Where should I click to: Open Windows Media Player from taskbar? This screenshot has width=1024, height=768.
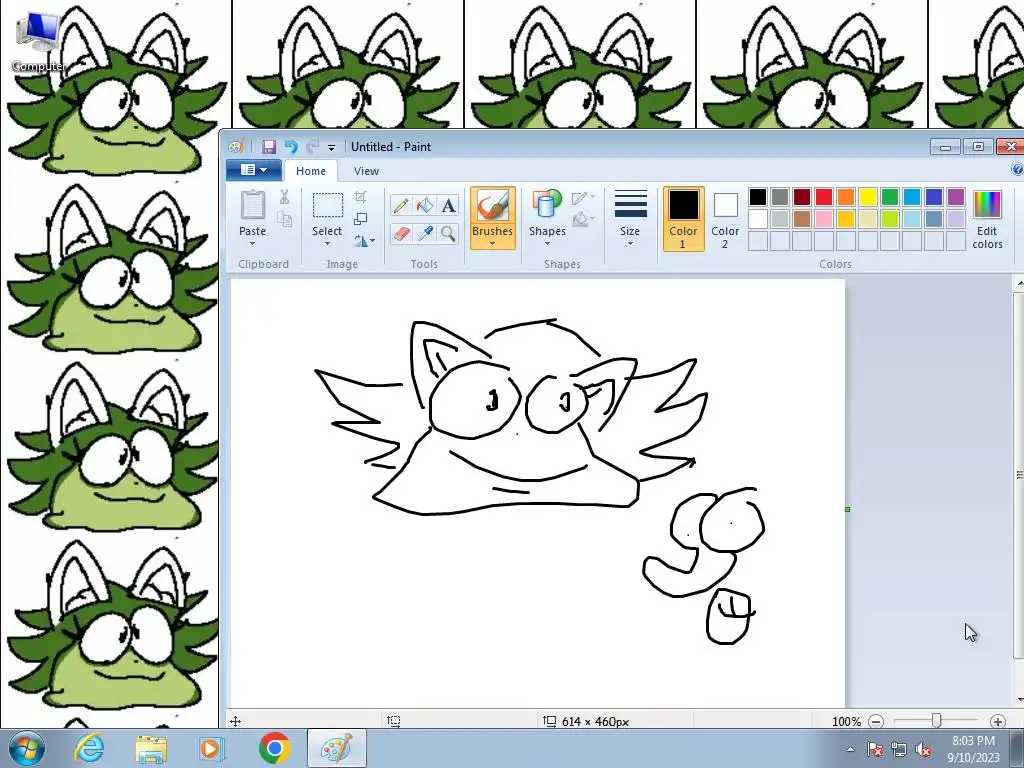(x=211, y=748)
